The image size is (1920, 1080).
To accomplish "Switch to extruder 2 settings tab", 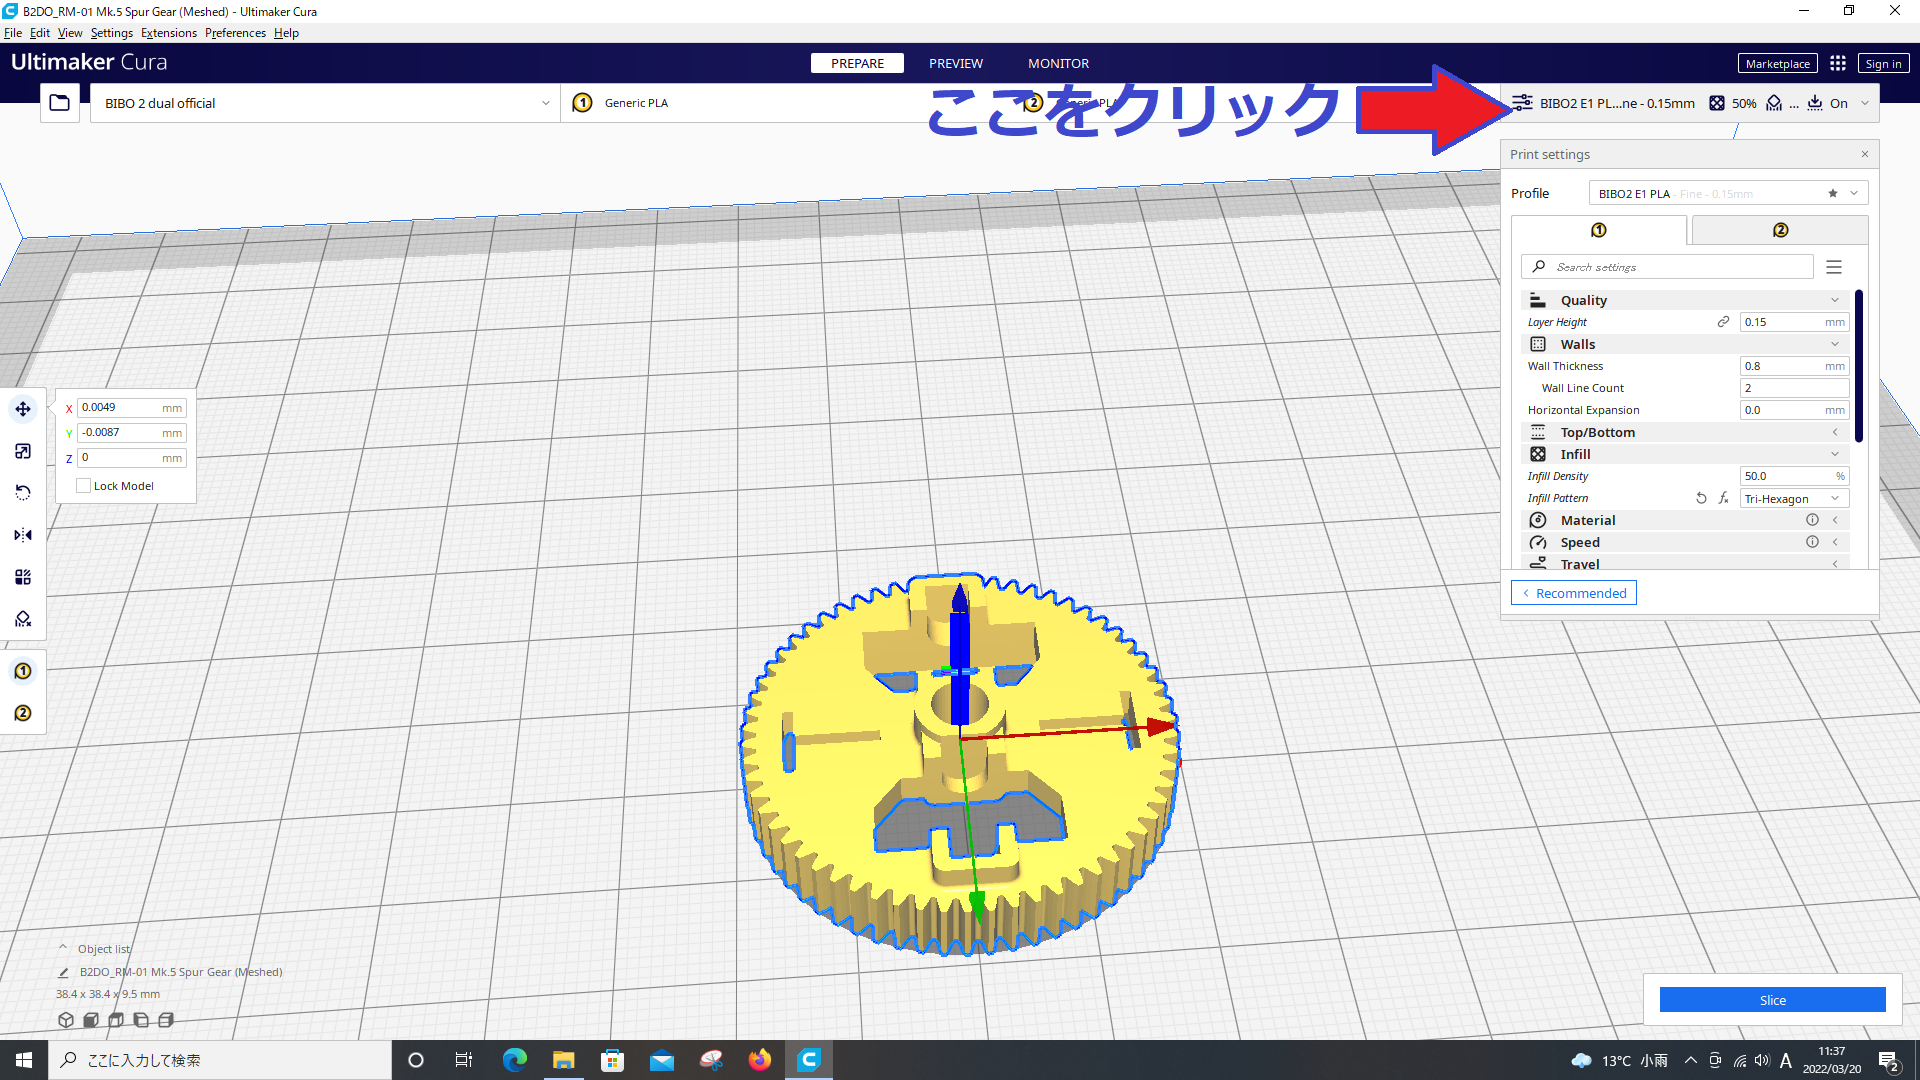I will (x=1780, y=230).
